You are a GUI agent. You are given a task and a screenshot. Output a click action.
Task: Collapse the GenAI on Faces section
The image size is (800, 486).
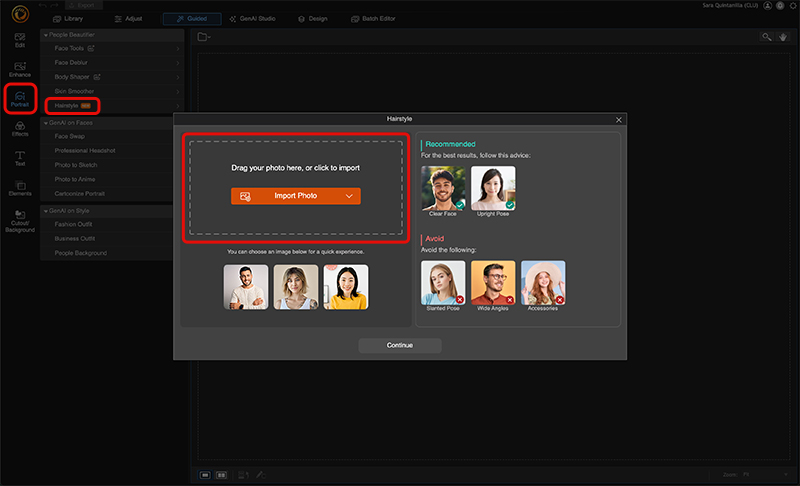pos(46,123)
